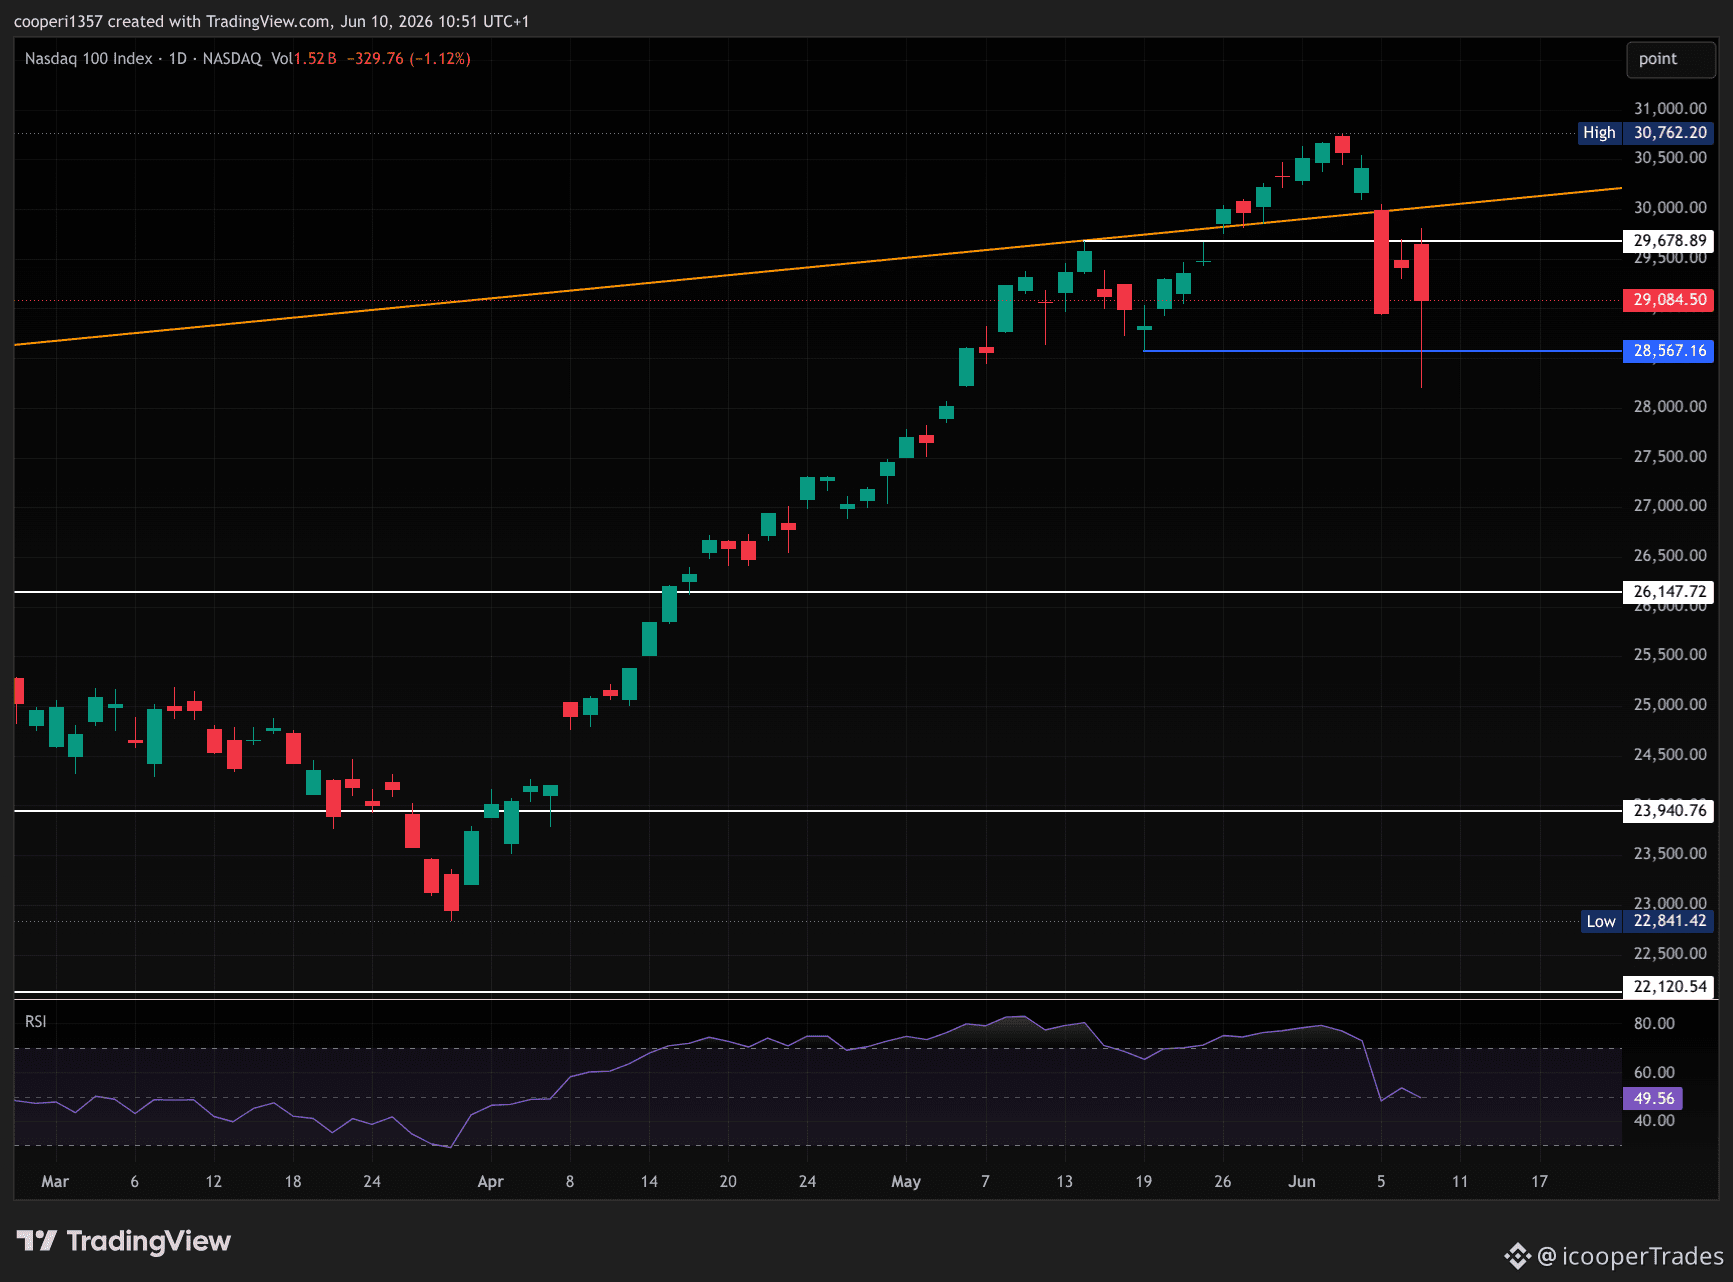Click the TradingView logo at bottom left
The height and width of the screenshot is (1282, 1733).
(123, 1241)
